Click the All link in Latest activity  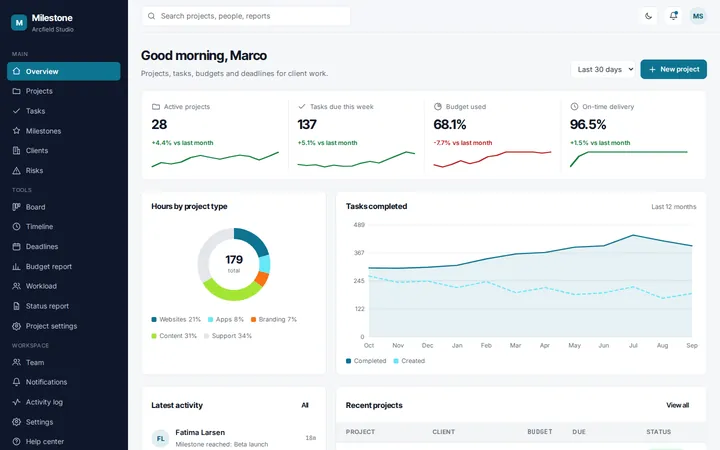click(x=305, y=405)
